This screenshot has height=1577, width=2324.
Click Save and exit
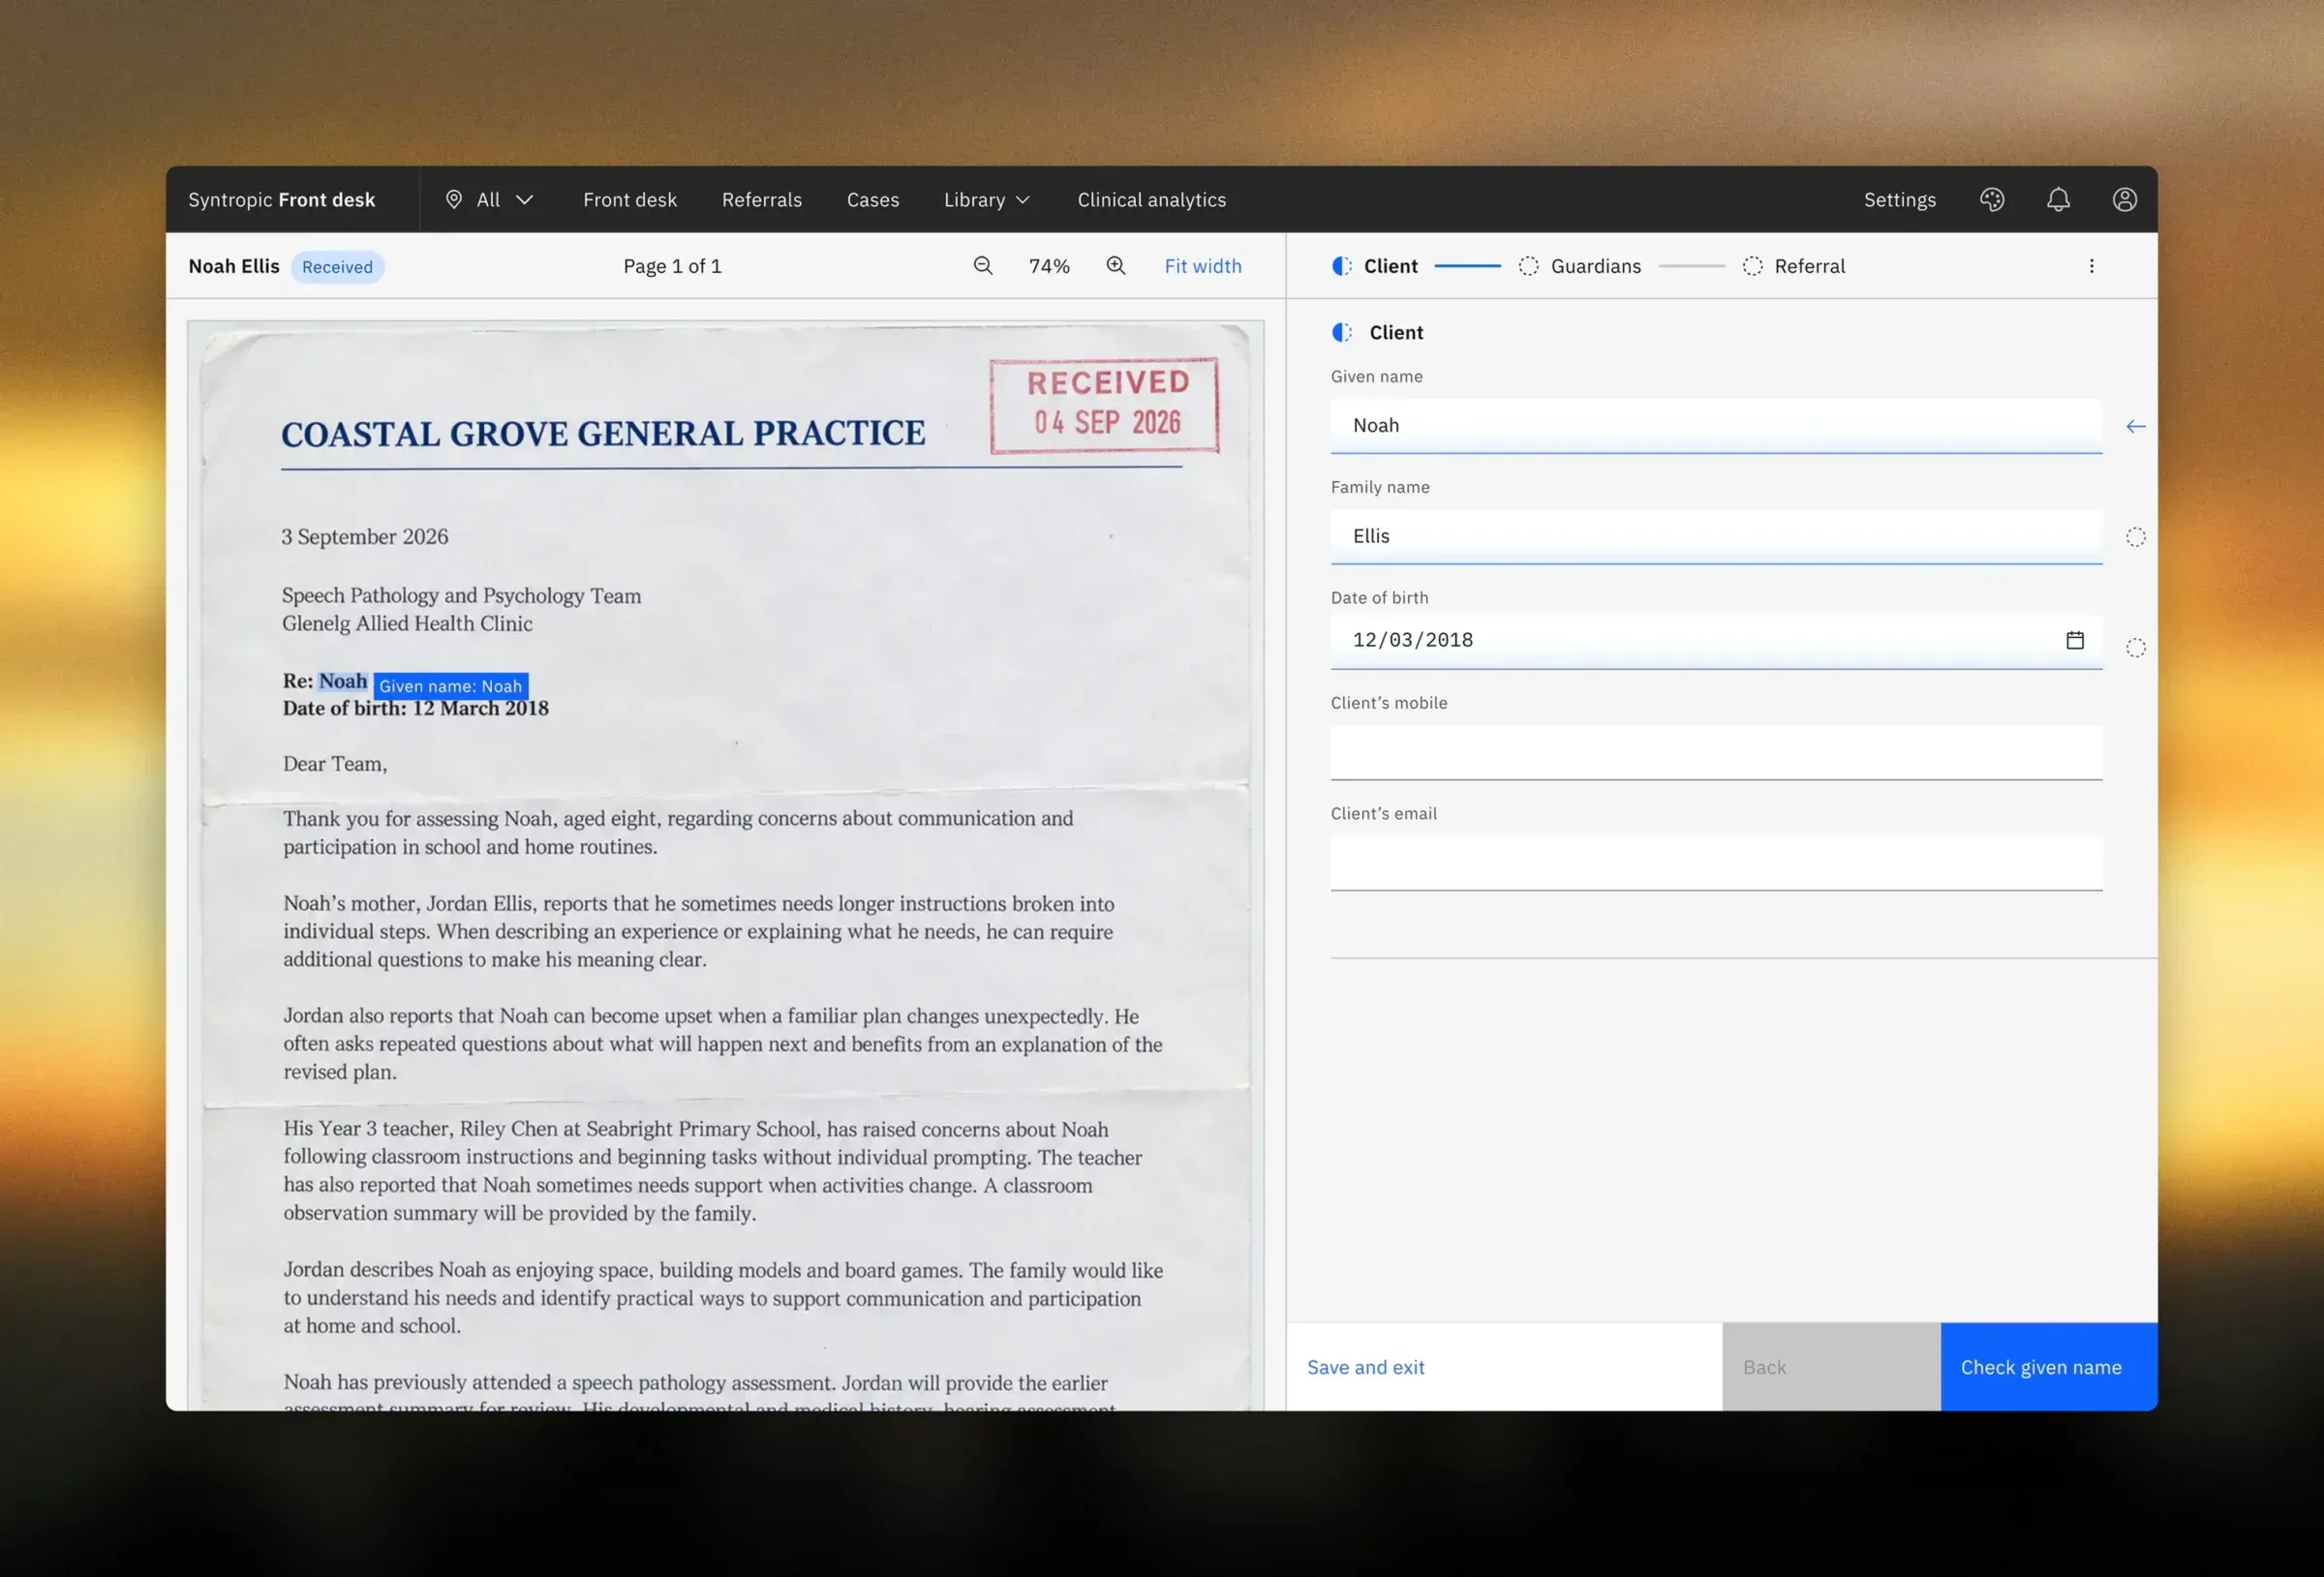point(1365,1367)
